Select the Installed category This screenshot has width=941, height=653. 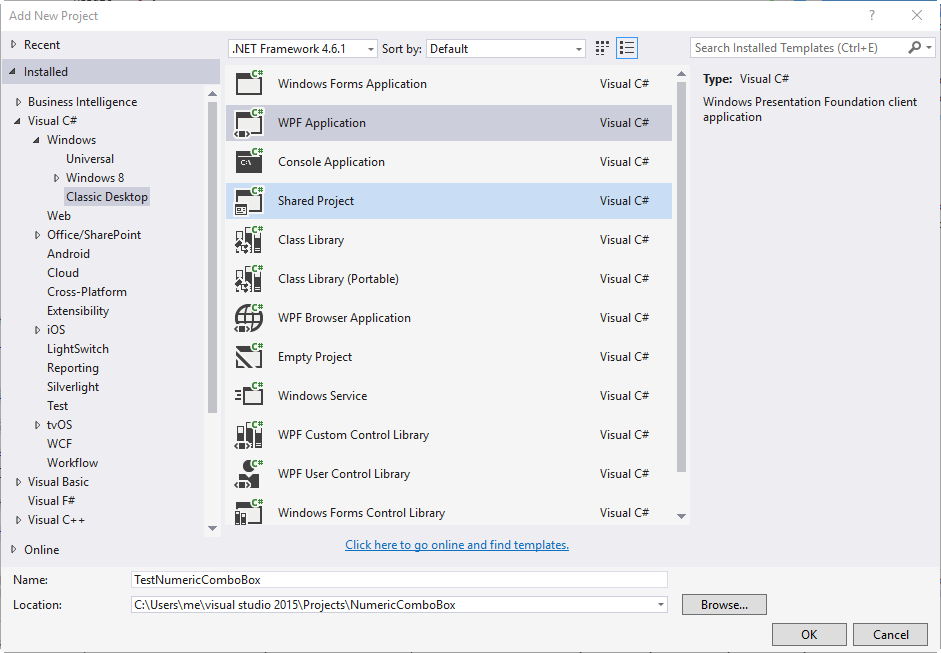[50, 71]
